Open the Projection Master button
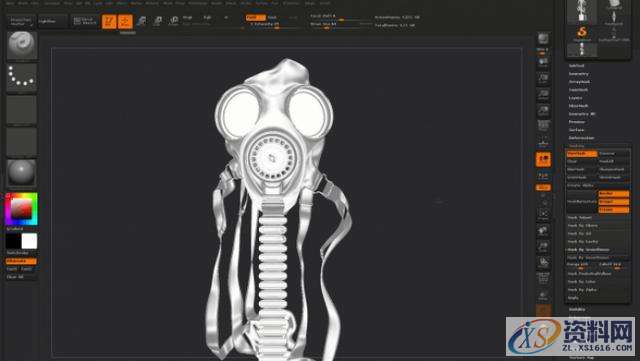640x361 pixels. tap(21, 22)
